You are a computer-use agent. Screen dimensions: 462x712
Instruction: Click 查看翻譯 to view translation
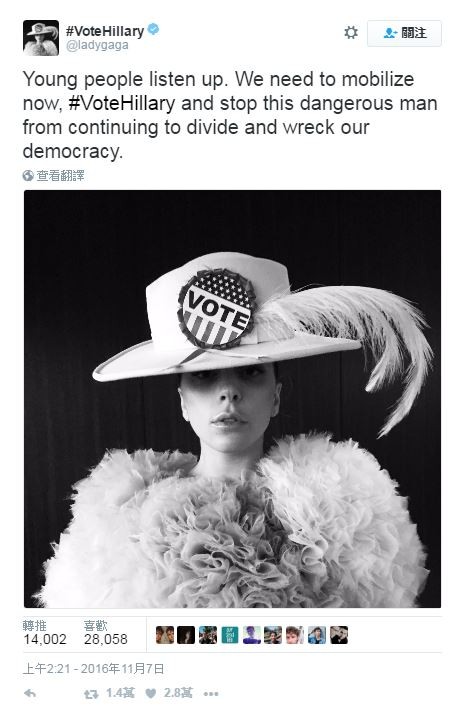point(60,176)
